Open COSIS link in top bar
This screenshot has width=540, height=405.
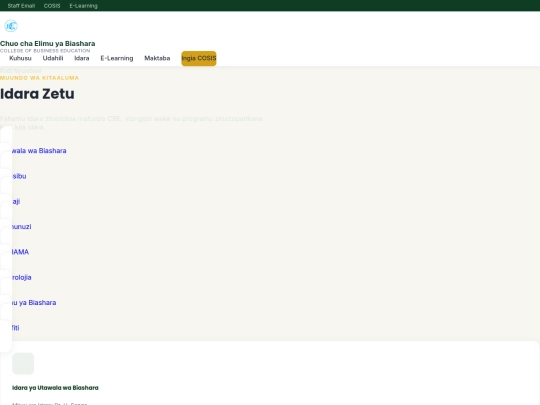52,6
